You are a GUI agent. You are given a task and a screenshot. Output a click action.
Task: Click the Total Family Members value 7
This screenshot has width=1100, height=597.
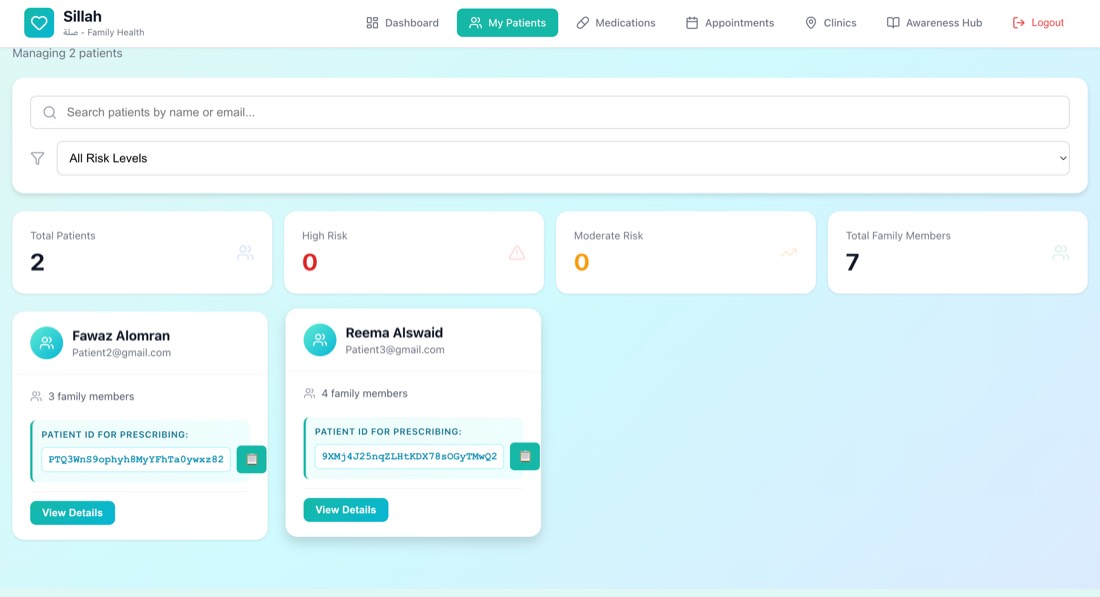852,262
